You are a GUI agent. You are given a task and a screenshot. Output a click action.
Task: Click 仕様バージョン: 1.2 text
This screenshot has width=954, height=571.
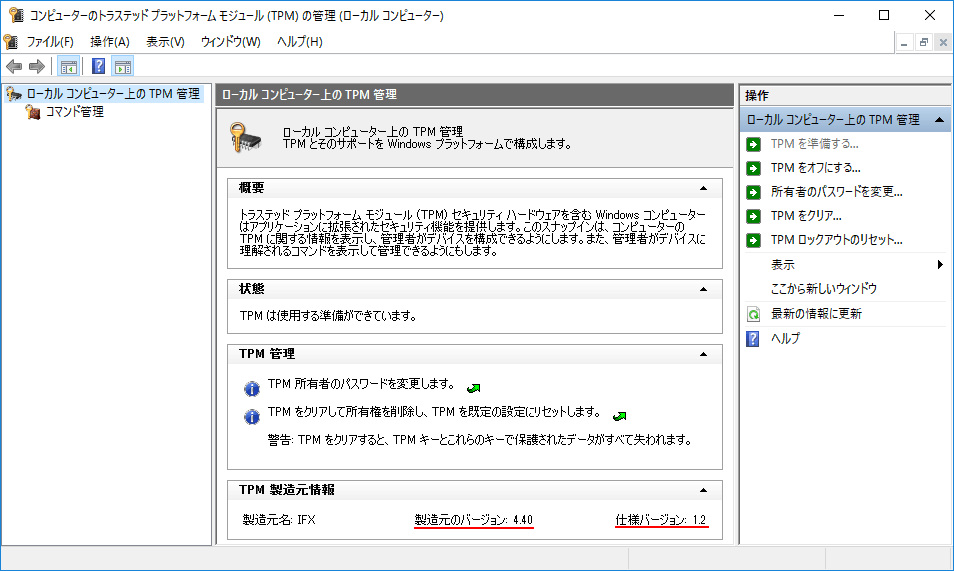661,520
